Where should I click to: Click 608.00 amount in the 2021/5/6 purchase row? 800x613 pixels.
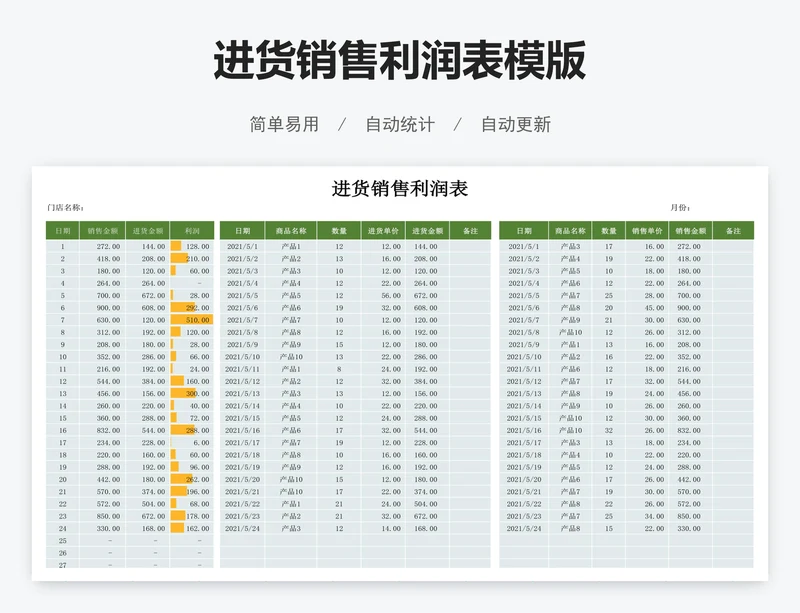coord(428,308)
